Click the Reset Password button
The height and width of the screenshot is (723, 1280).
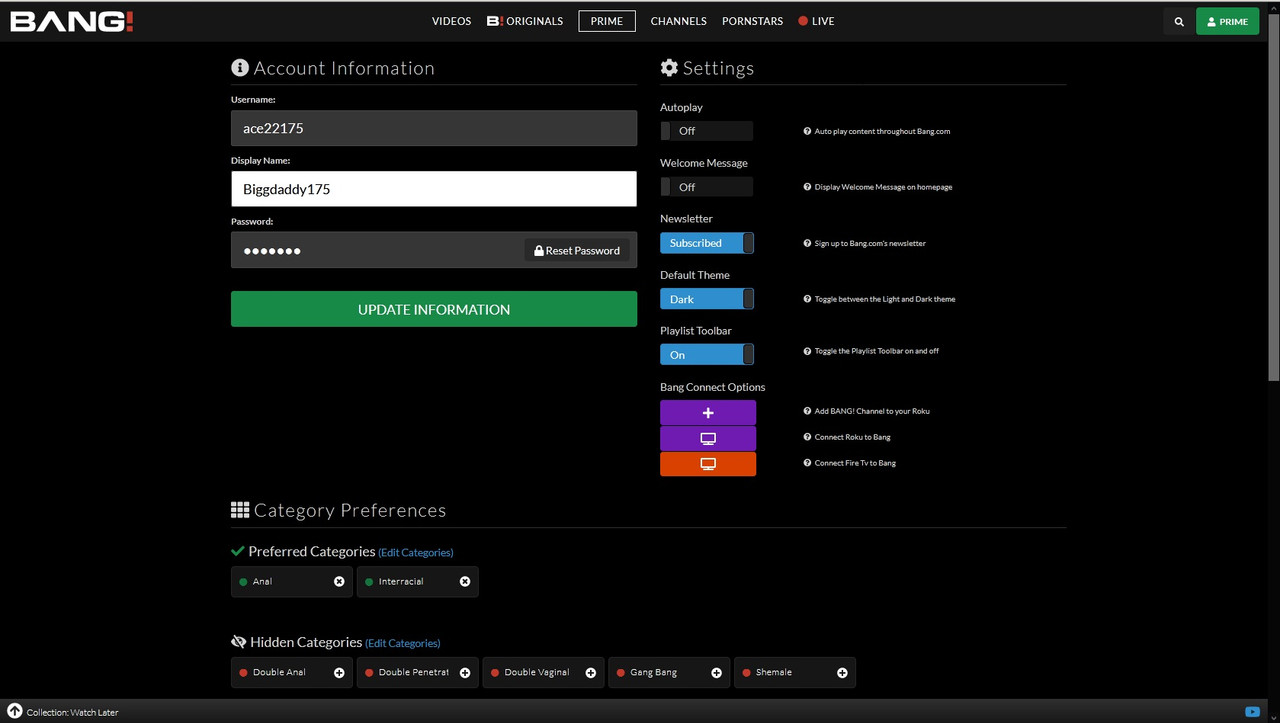[x=577, y=250]
